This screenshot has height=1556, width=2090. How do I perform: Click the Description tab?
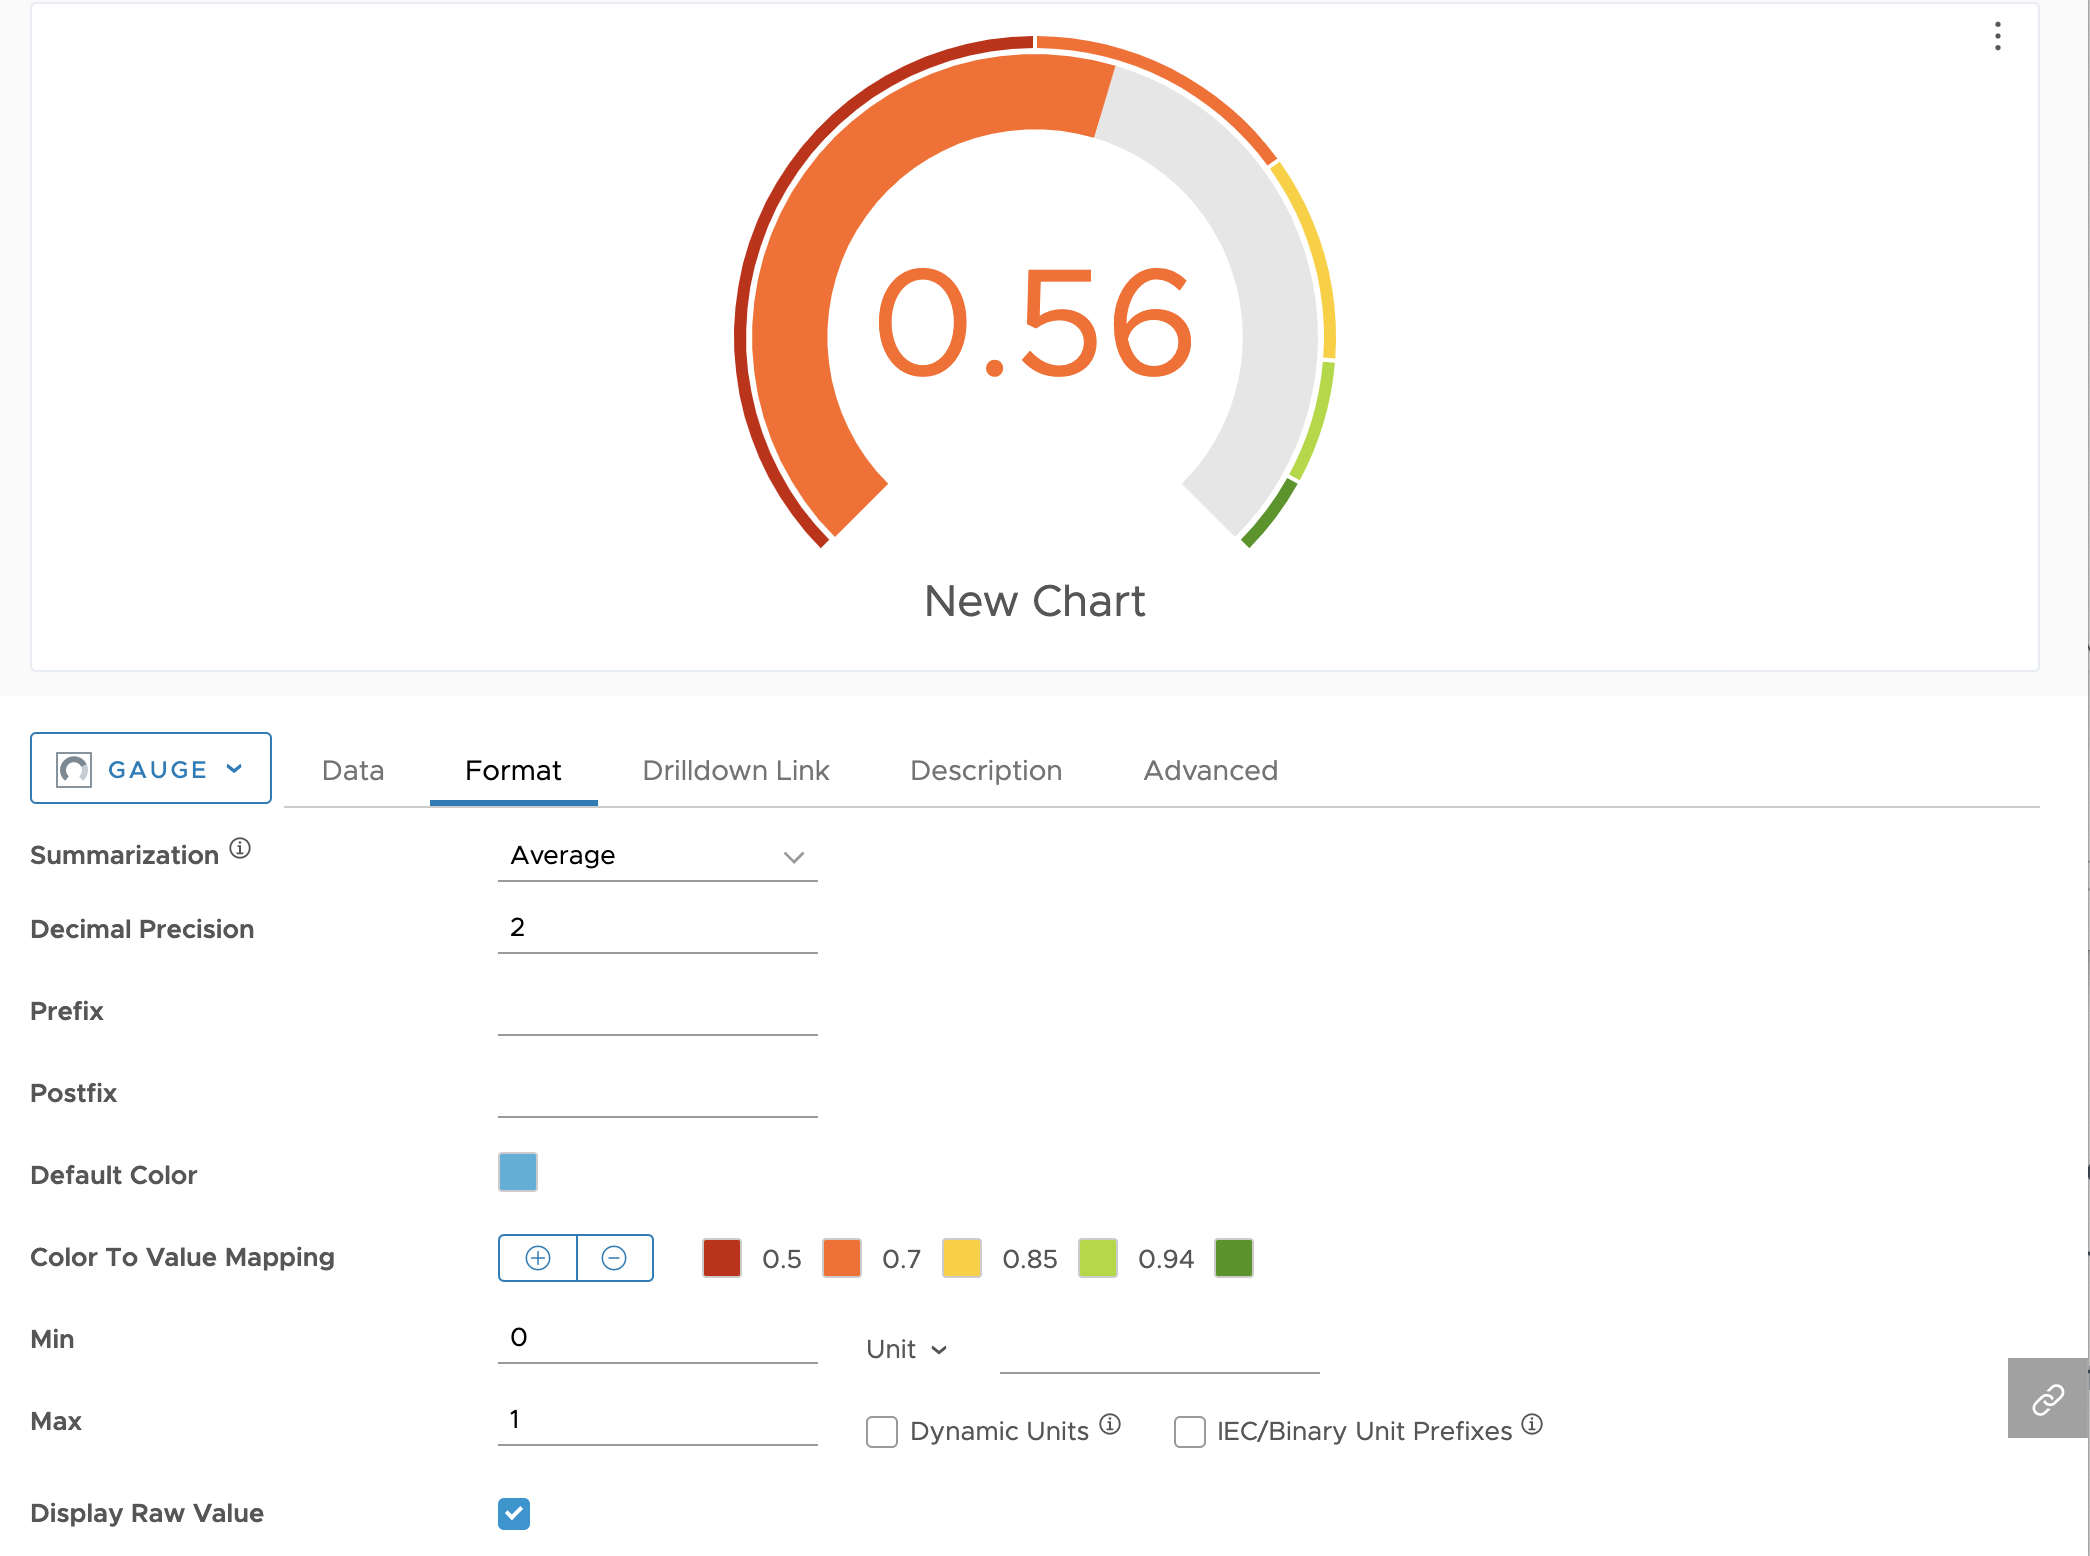[x=984, y=768]
